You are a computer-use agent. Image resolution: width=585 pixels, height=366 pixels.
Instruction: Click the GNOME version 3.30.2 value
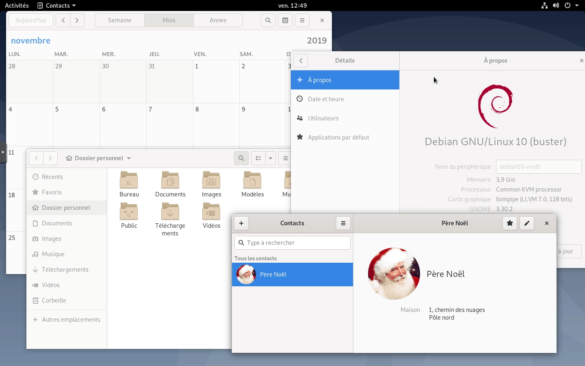click(x=504, y=209)
